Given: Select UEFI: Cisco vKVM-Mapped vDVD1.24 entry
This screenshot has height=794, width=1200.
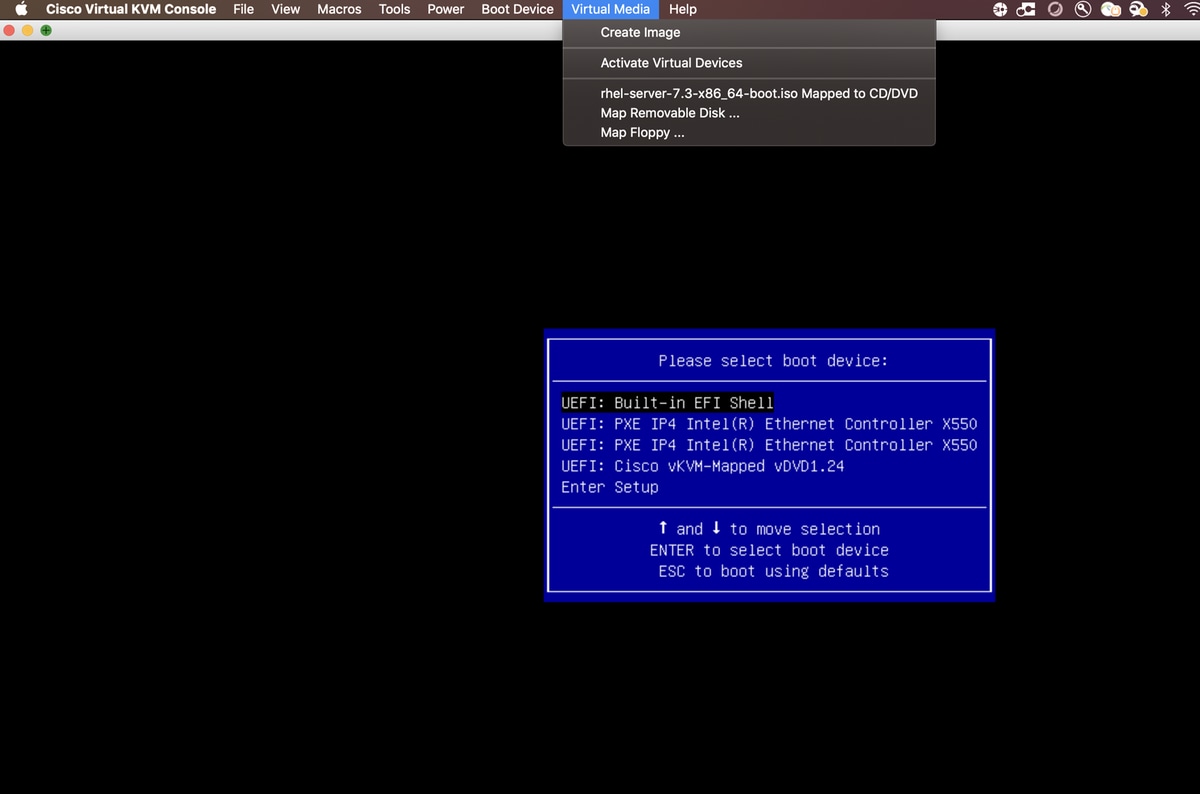Looking at the screenshot, I should click(702, 466).
